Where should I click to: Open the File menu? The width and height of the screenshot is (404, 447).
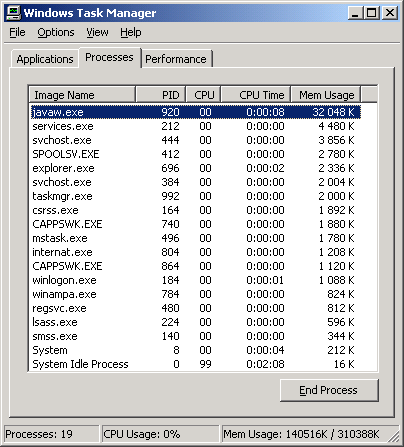(17, 32)
